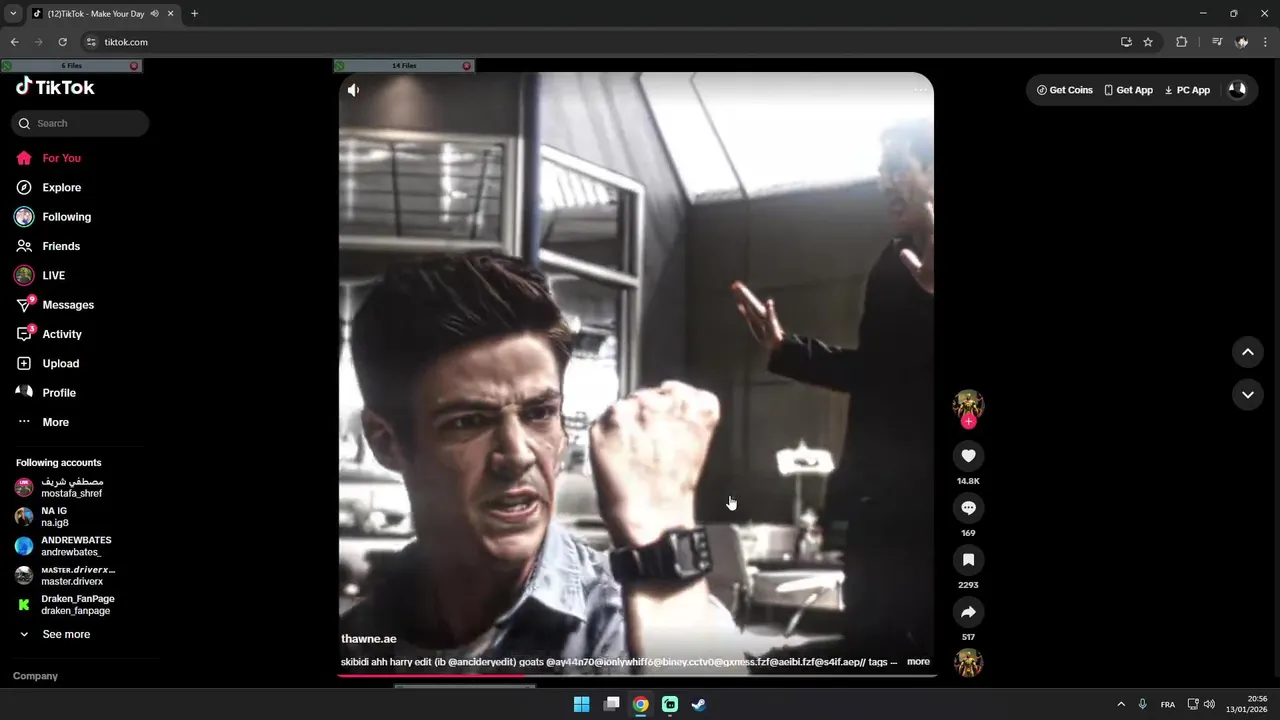Open the Chrome tab search dropdown
Image resolution: width=1280 pixels, height=720 pixels.
click(13, 14)
